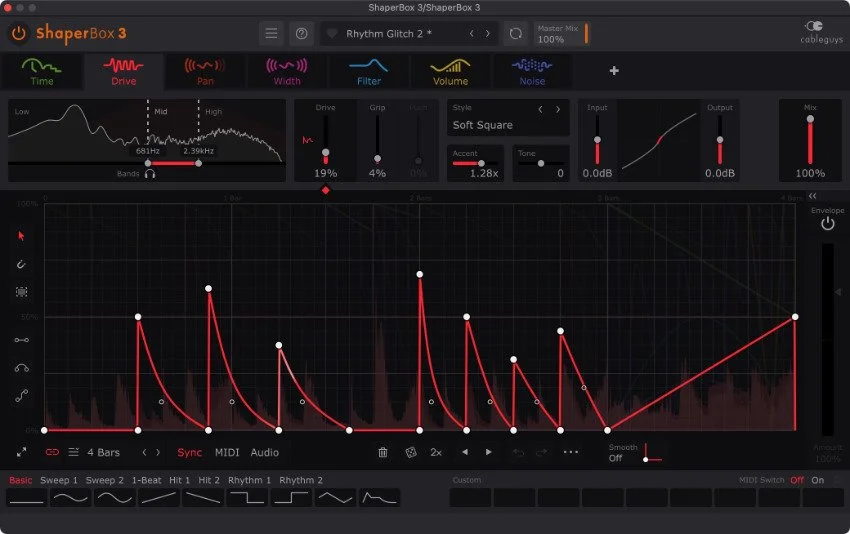This screenshot has height=534, width=850.
Task: Shift the wave right
Action: 488,452
